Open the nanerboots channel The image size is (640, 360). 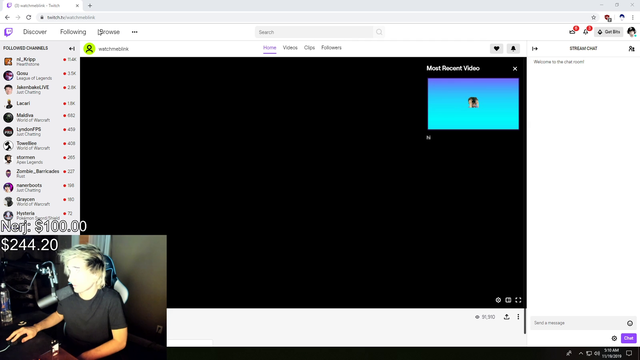(x=40, y=187)
